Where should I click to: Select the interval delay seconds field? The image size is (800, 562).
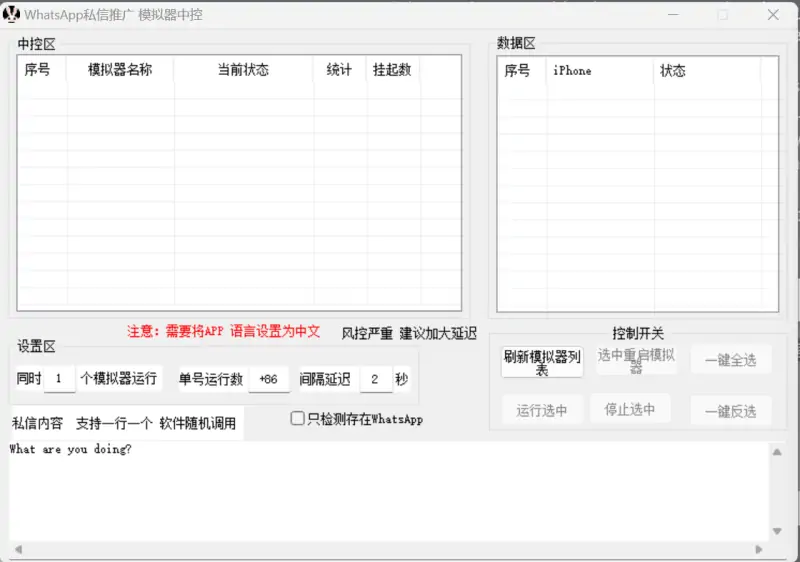[375, 379]
